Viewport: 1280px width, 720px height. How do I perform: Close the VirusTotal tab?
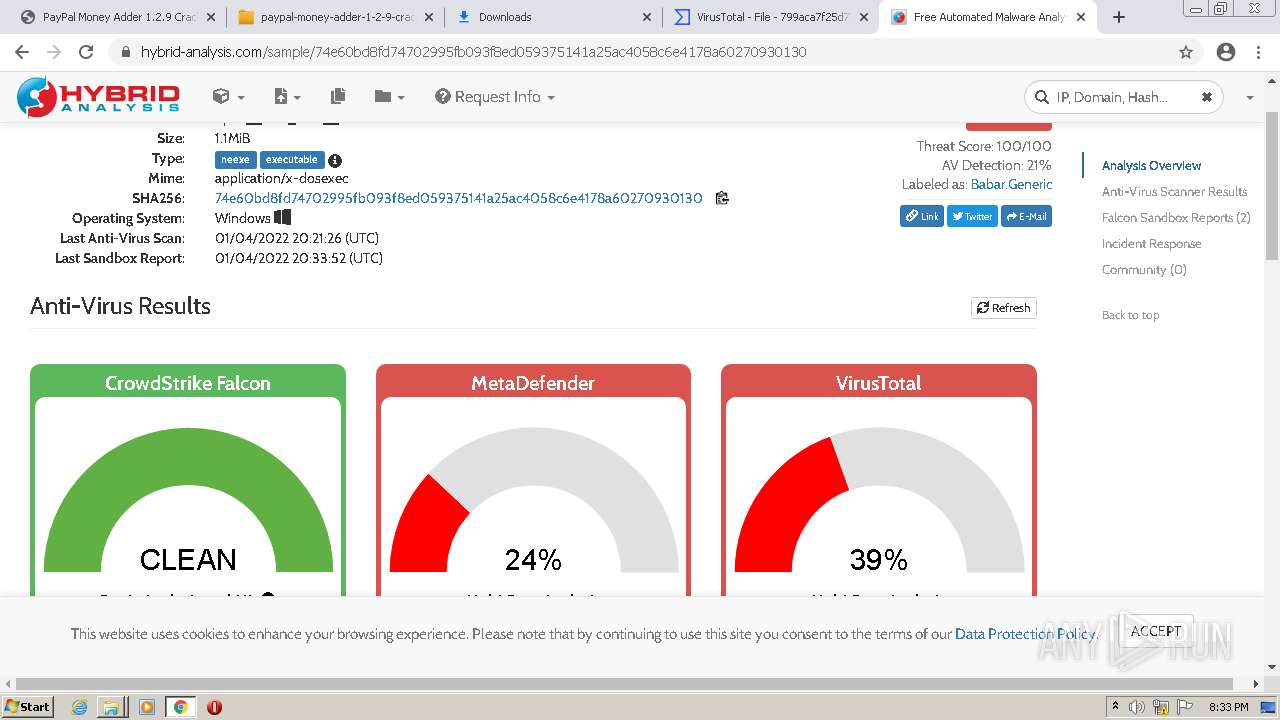pos(864,17)
